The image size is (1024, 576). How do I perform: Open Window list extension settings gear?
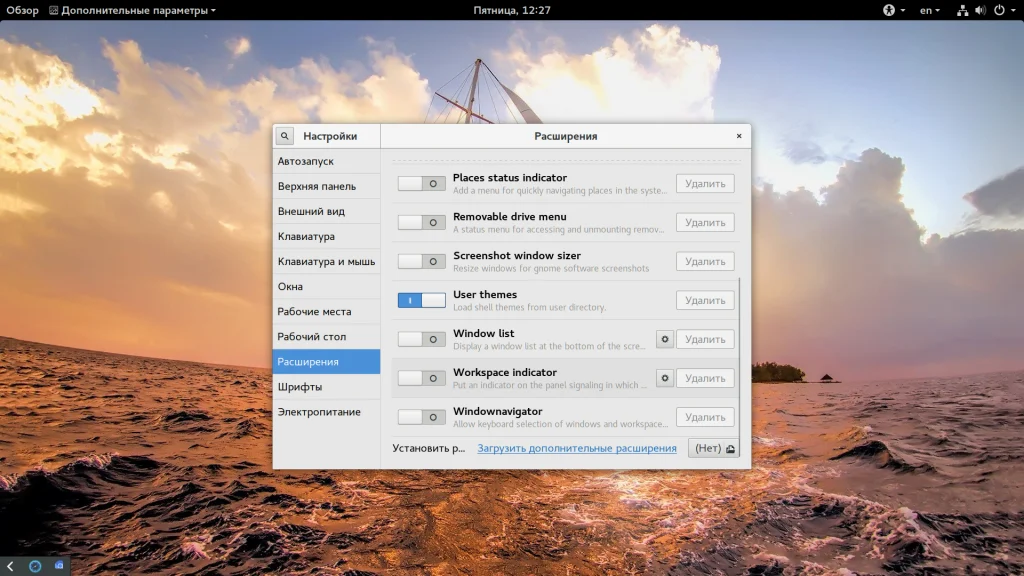click(665, 339)
